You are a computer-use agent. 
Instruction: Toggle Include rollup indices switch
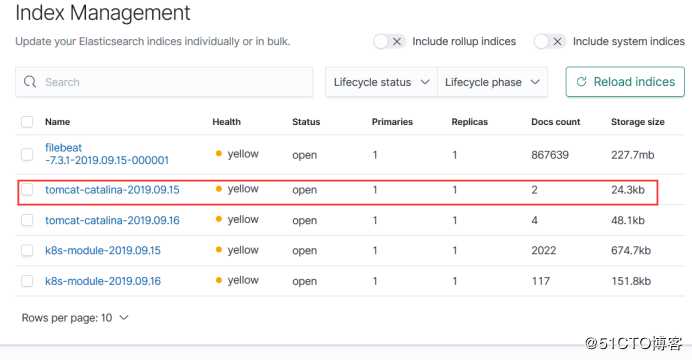[389, 41]
